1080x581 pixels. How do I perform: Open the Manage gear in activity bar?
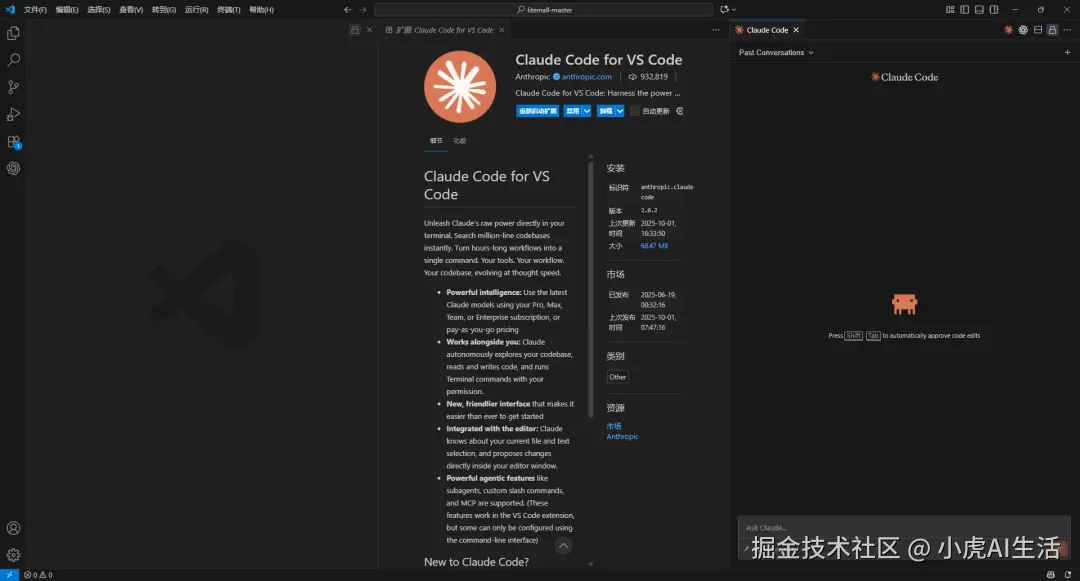coord(13,555)
